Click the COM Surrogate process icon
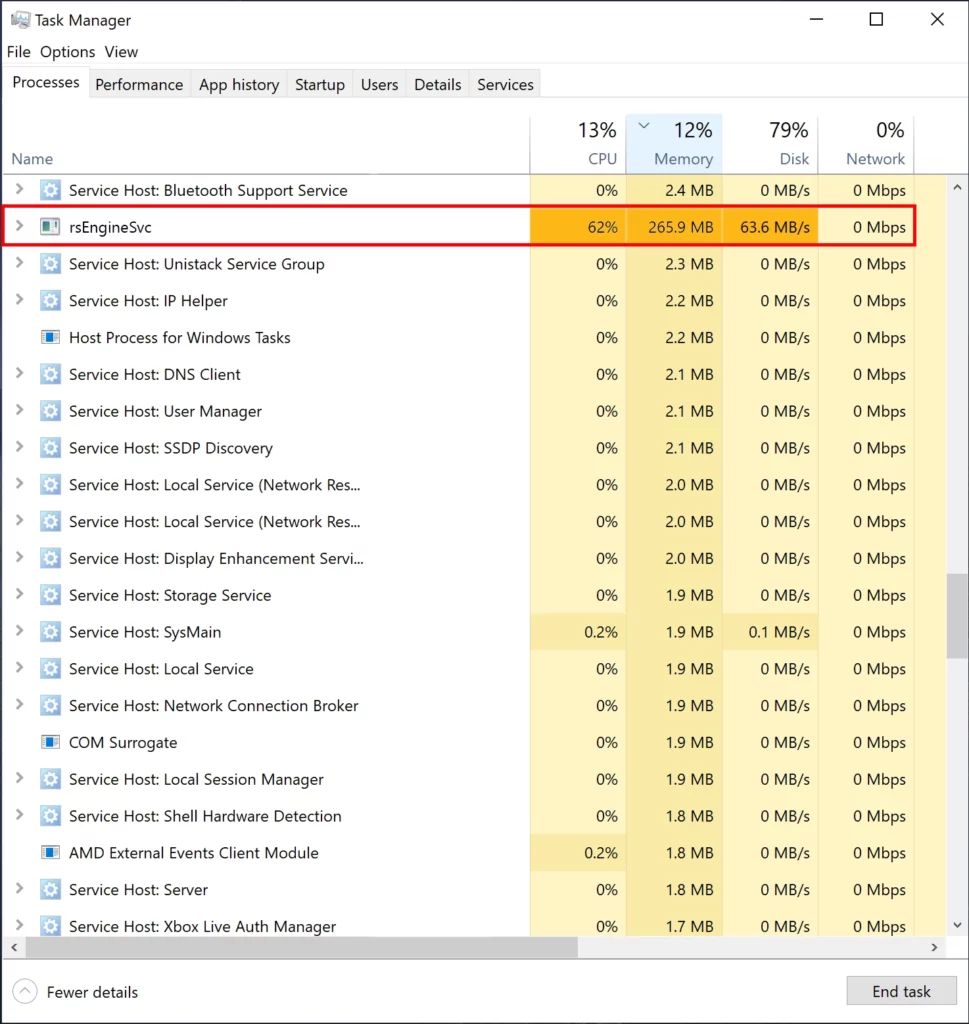This screenshot has width=969, height=1024. click(x=50, y=742)
